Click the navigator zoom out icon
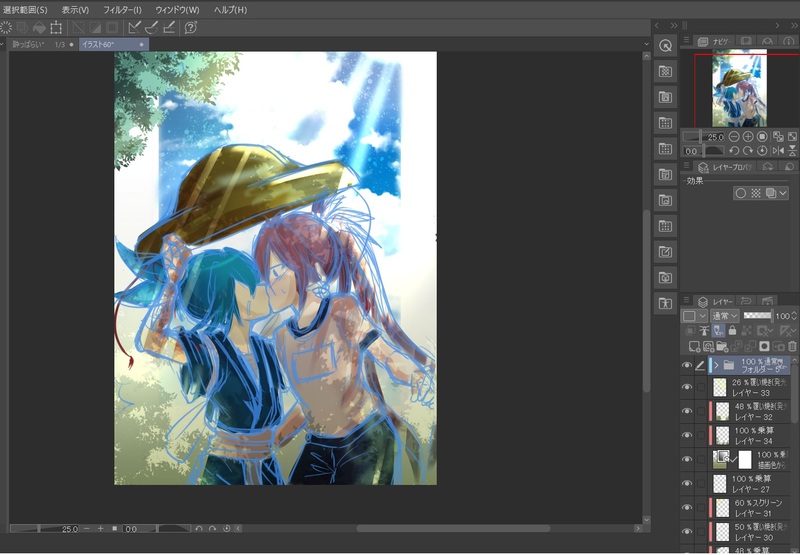Viewport: 800px width, 555px height. click(734, 137)
